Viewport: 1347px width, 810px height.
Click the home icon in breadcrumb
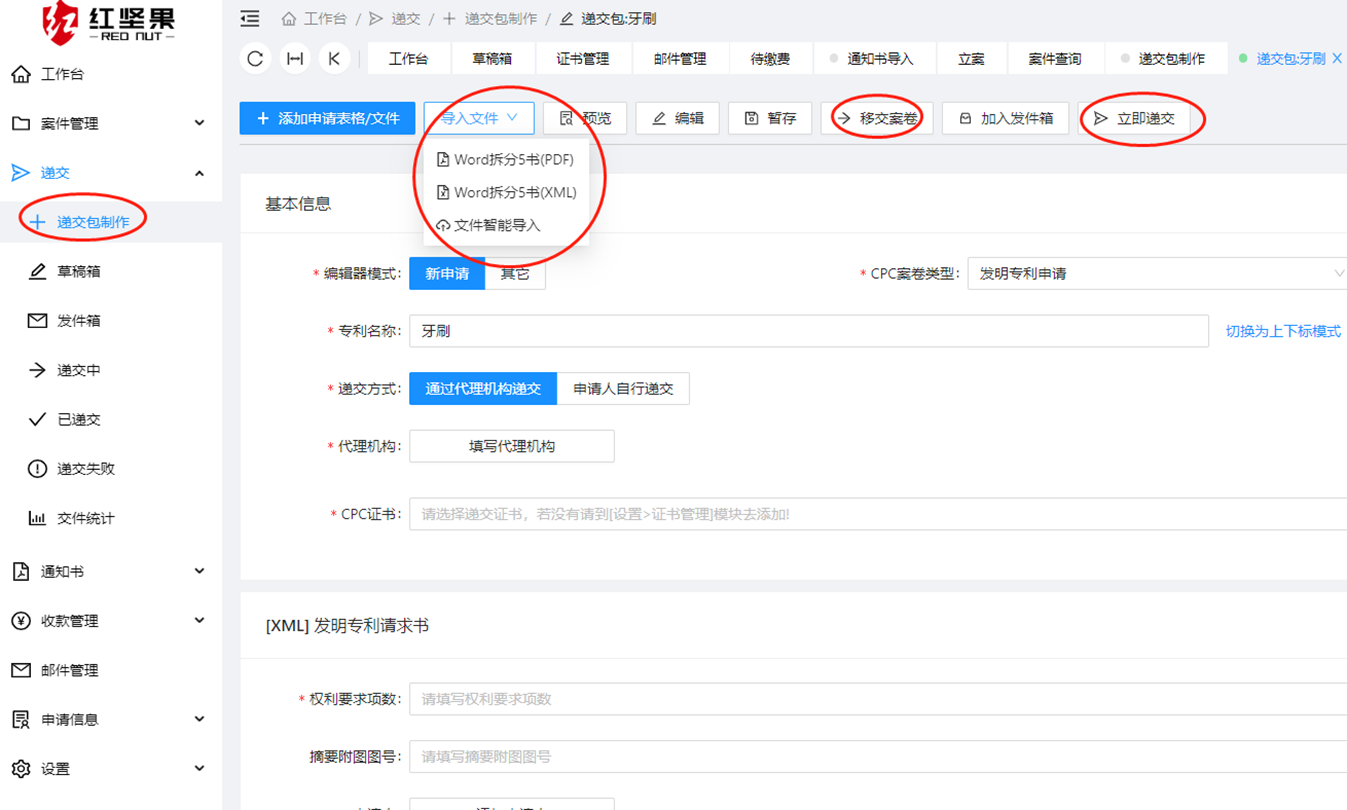coord(289,18)
